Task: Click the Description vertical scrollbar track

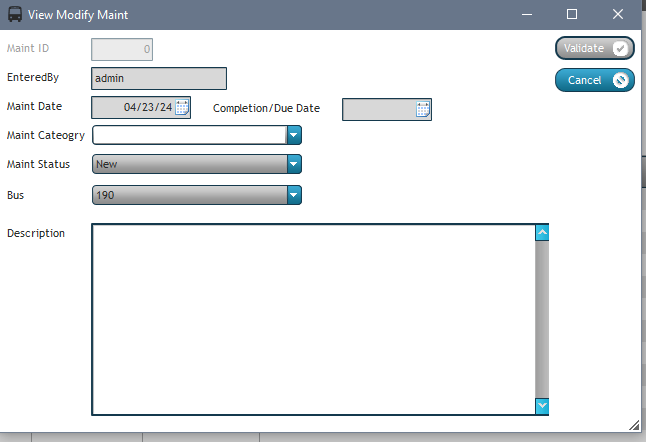Action: click(x=542, y=320)
